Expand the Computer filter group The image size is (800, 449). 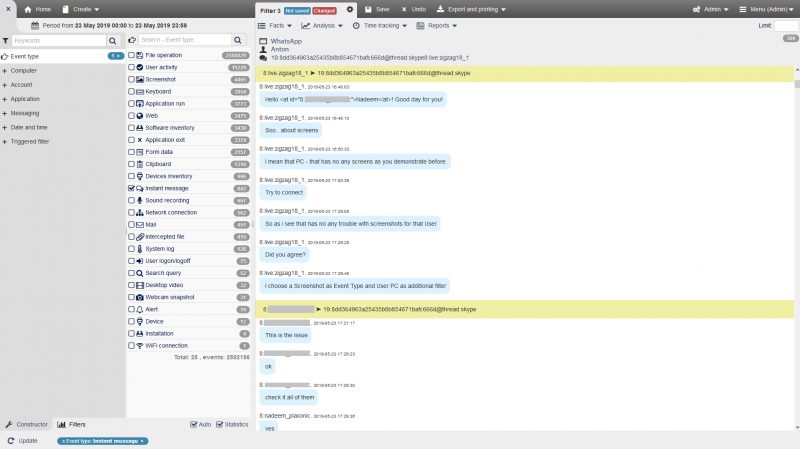[x=23, y=70]
